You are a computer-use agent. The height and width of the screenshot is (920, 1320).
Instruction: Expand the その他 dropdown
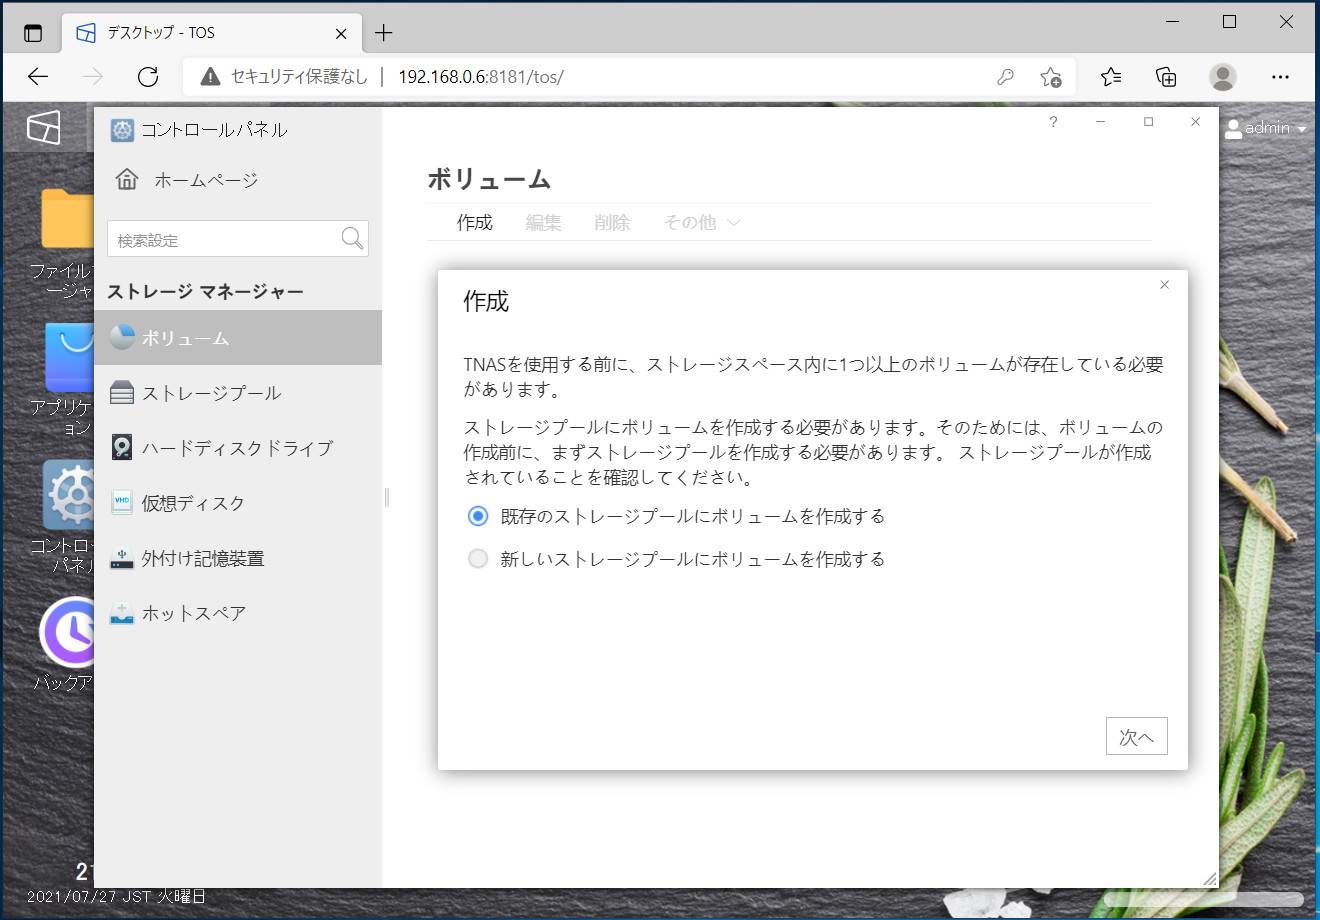[702, 223]
